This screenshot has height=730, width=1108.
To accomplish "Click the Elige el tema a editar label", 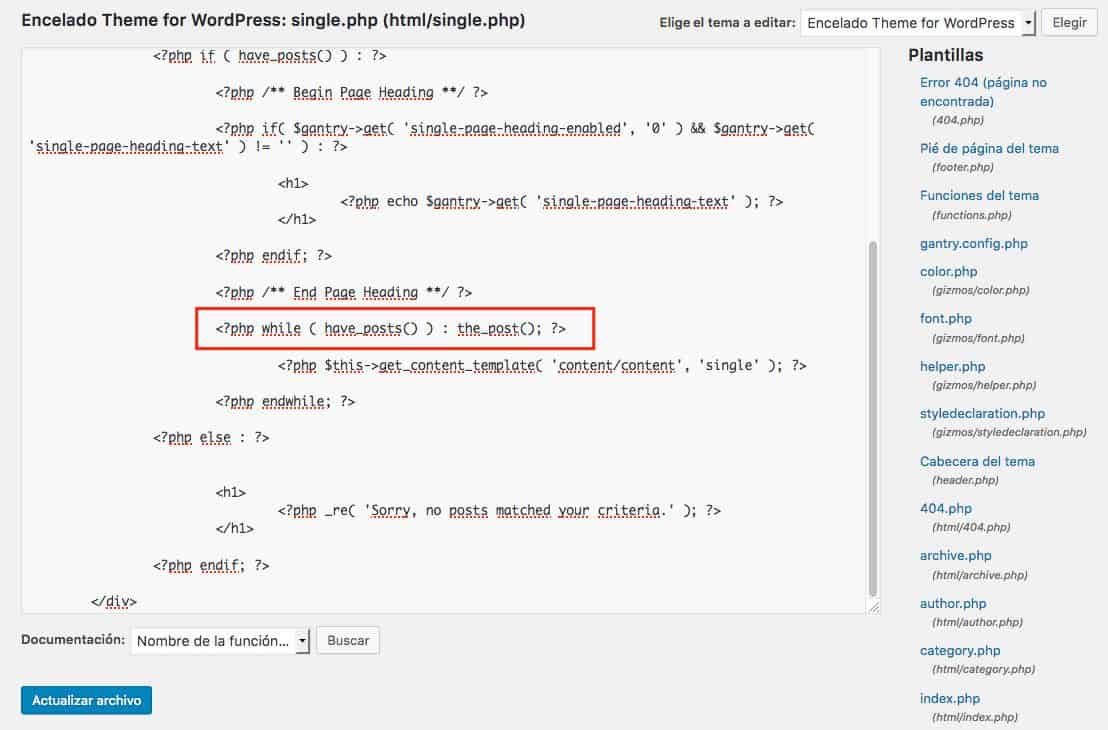I will coord(727,23).
